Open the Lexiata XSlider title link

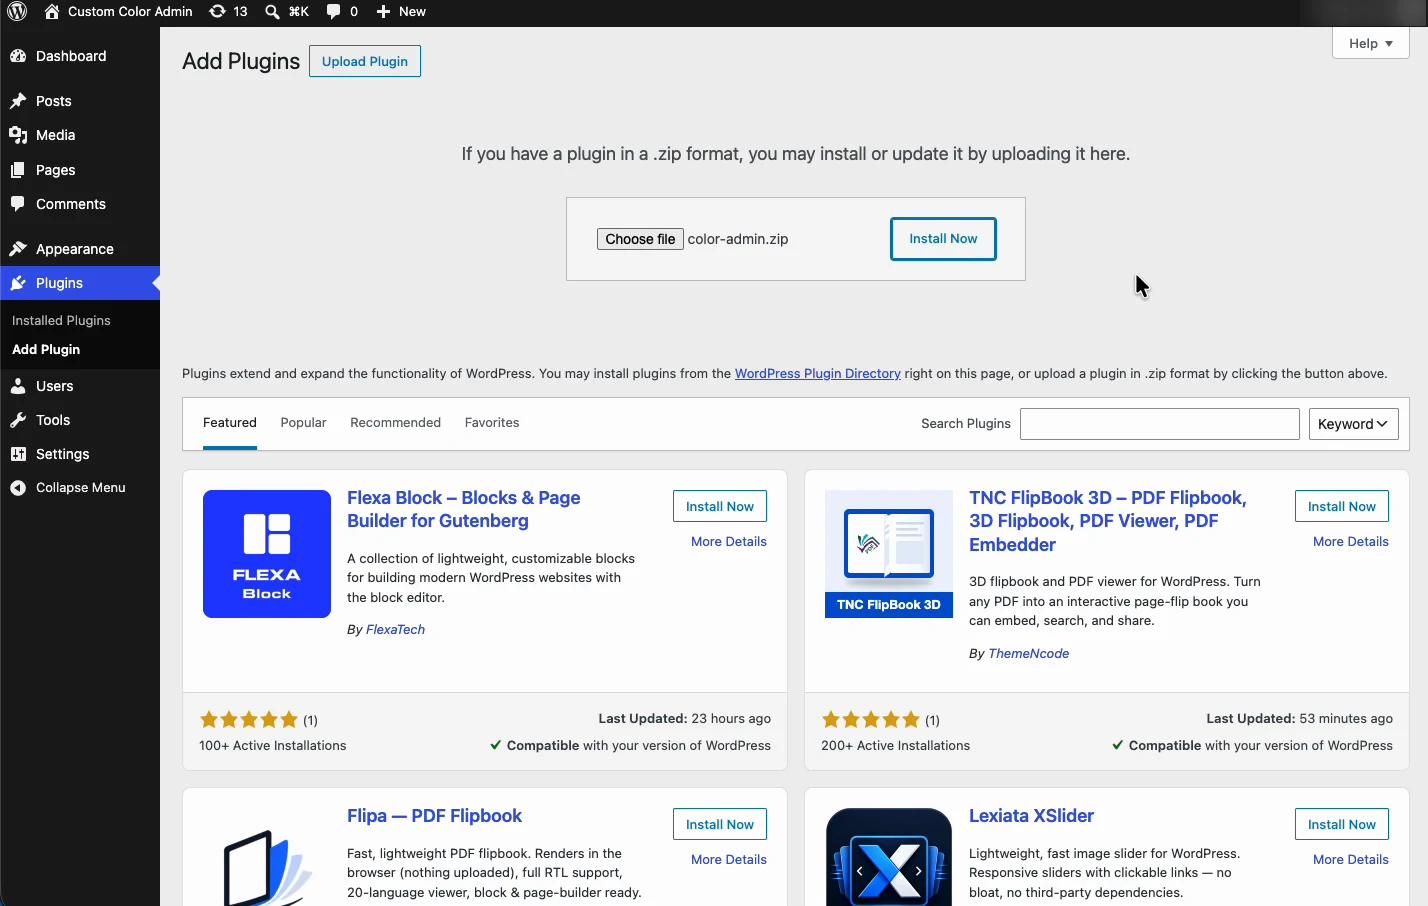(1031, 816)
